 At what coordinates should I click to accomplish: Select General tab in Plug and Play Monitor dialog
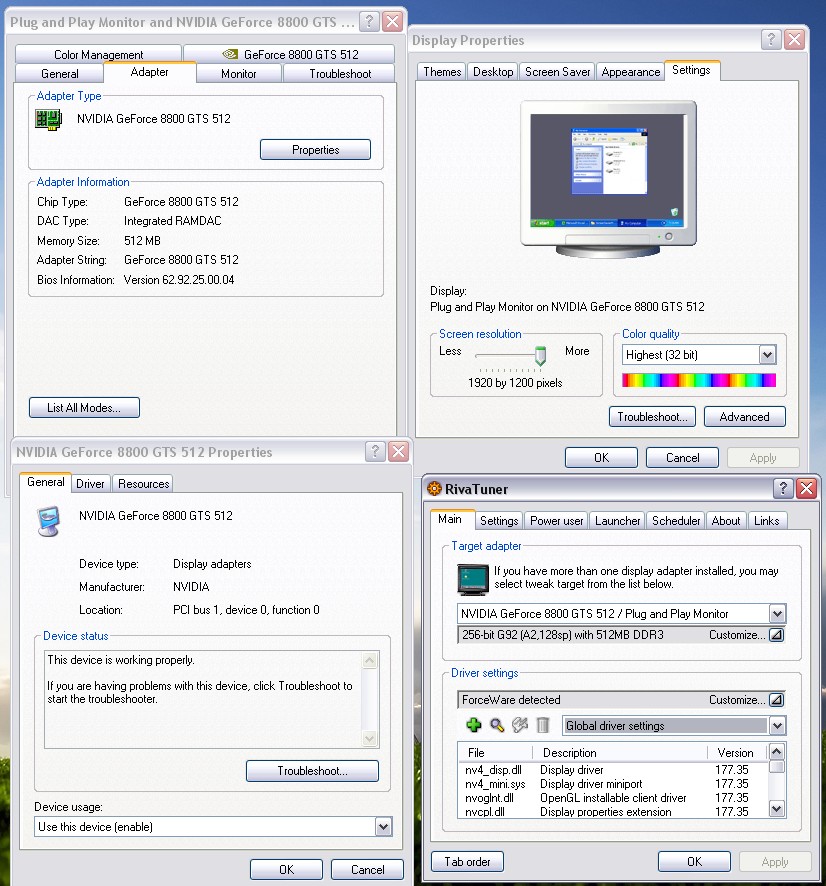[x=59, y=73]
